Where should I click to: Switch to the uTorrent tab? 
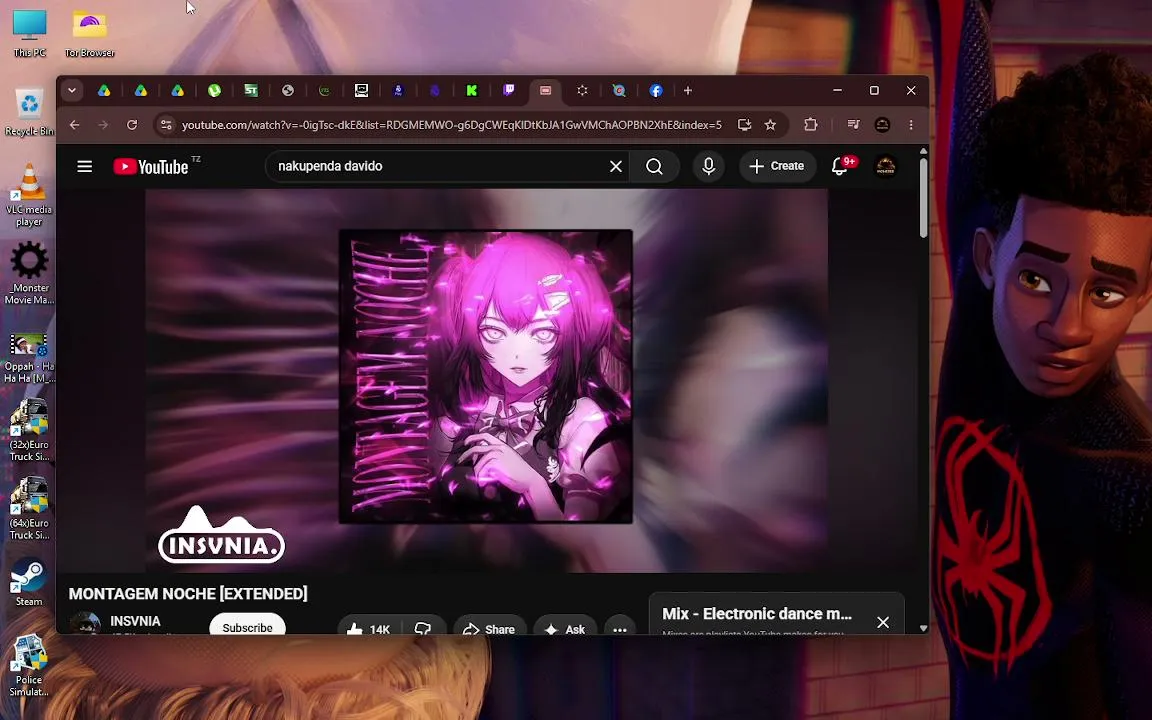(214, 90)
